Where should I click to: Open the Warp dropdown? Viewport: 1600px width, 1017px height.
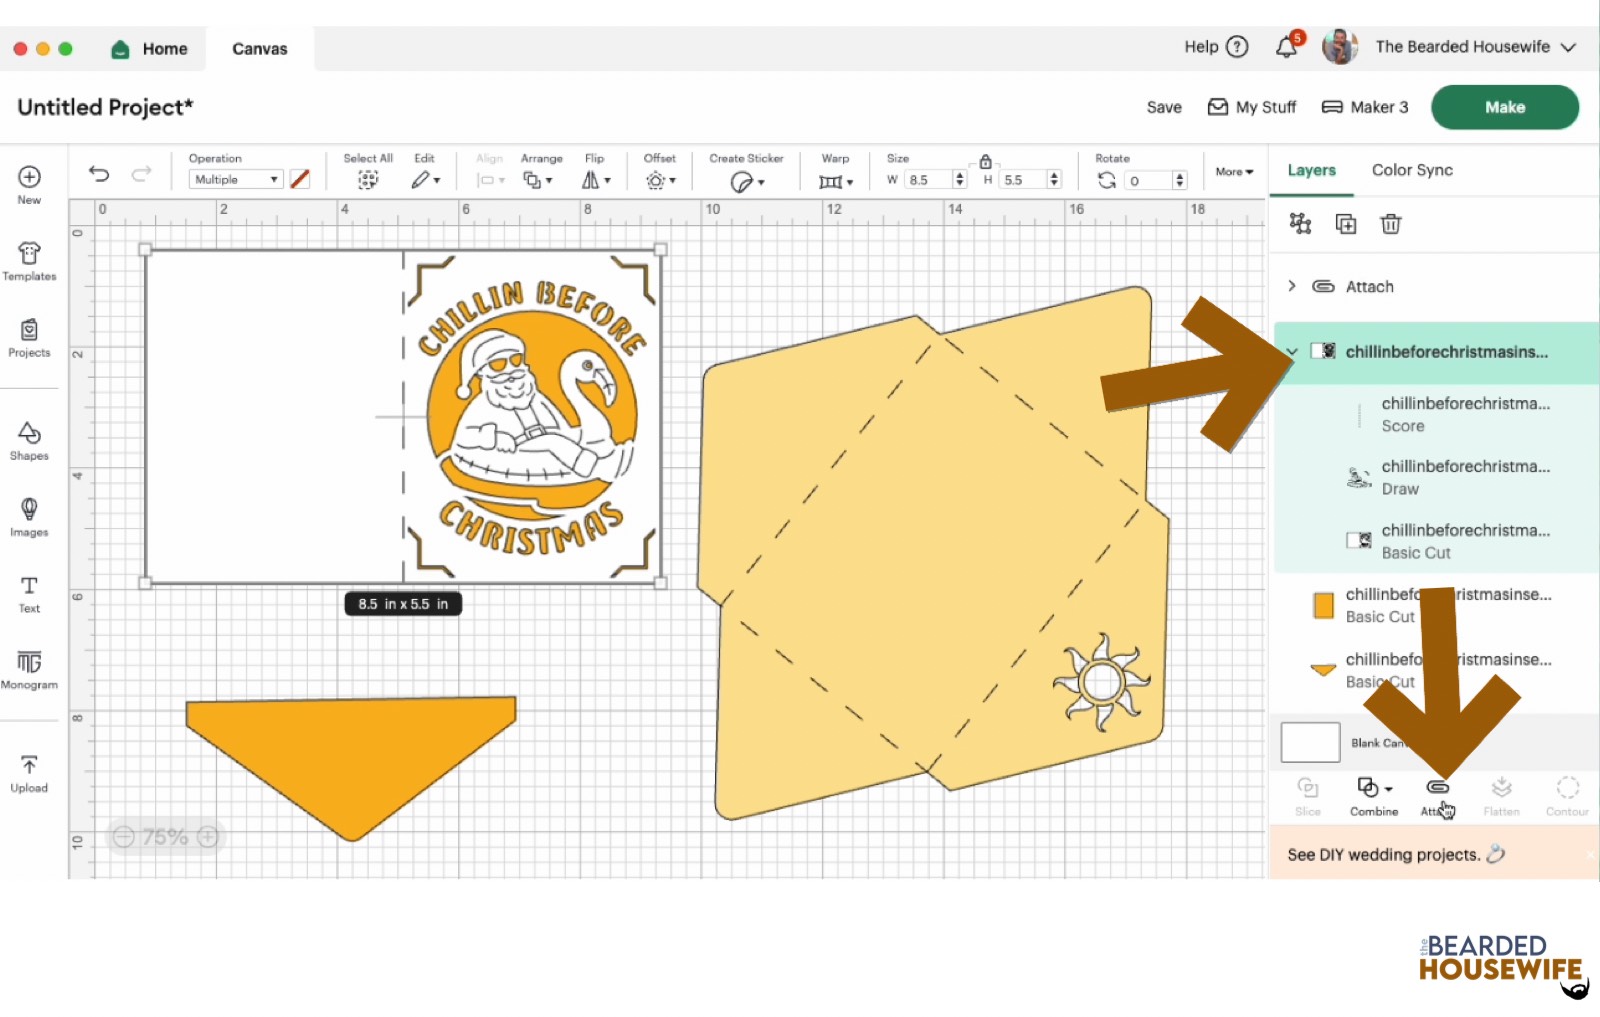[x=836, y=181]
